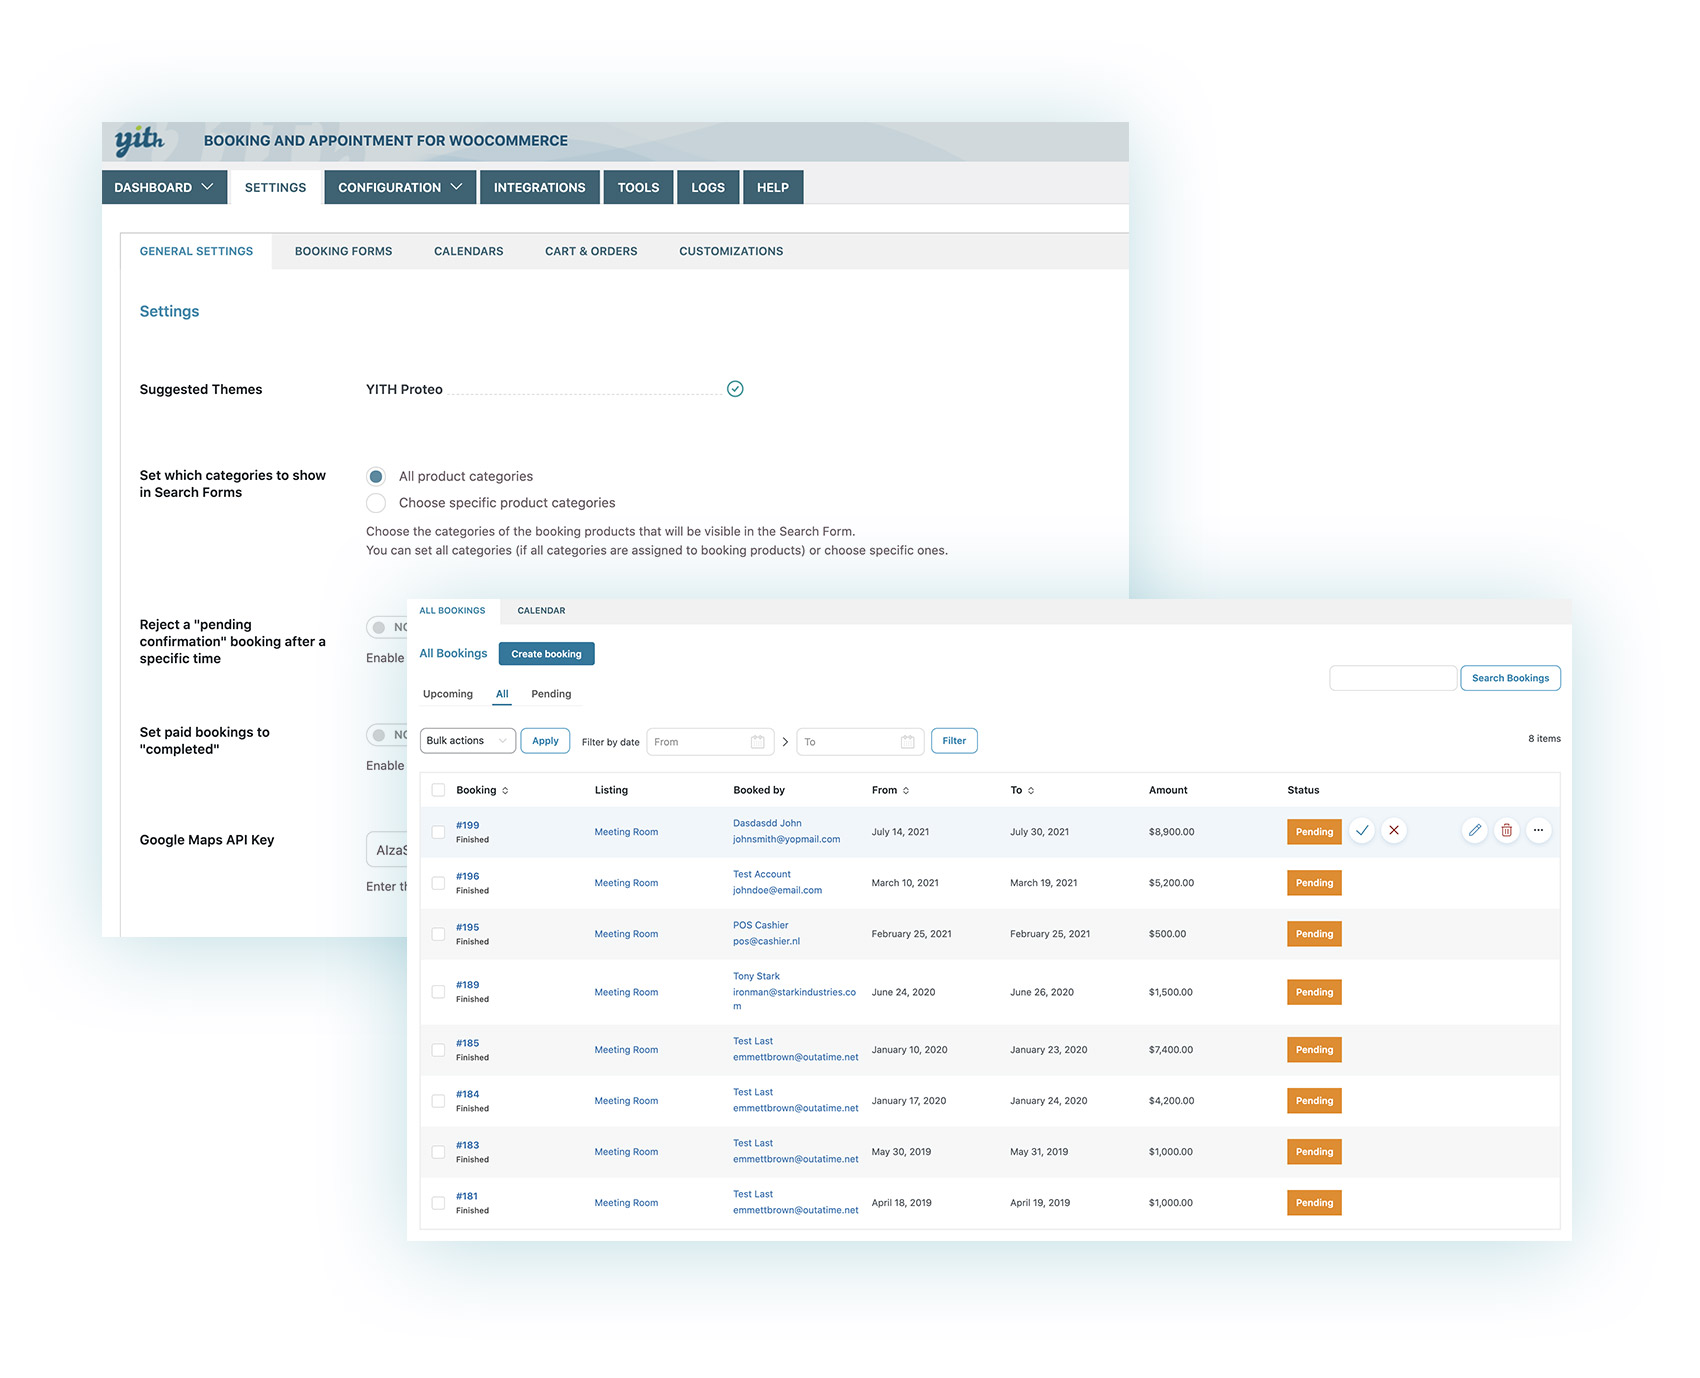Click the Create booking button
The height and width of the screenshot is (1378, 1700).
click(546, 654)
